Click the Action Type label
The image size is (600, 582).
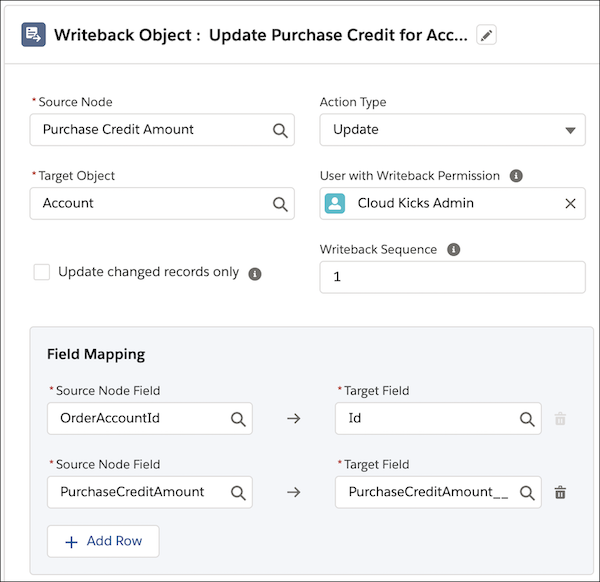tap(353, 102)
